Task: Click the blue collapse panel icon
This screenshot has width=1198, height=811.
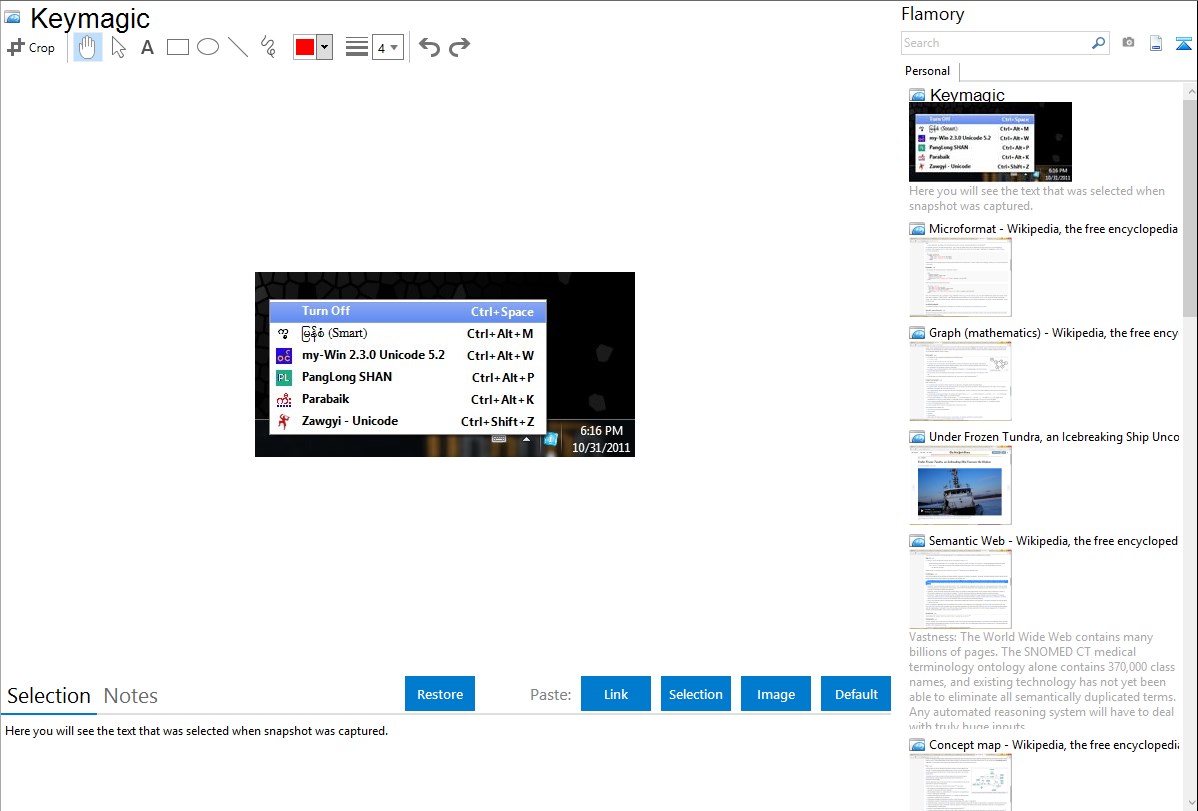Action: [1183, 43]
